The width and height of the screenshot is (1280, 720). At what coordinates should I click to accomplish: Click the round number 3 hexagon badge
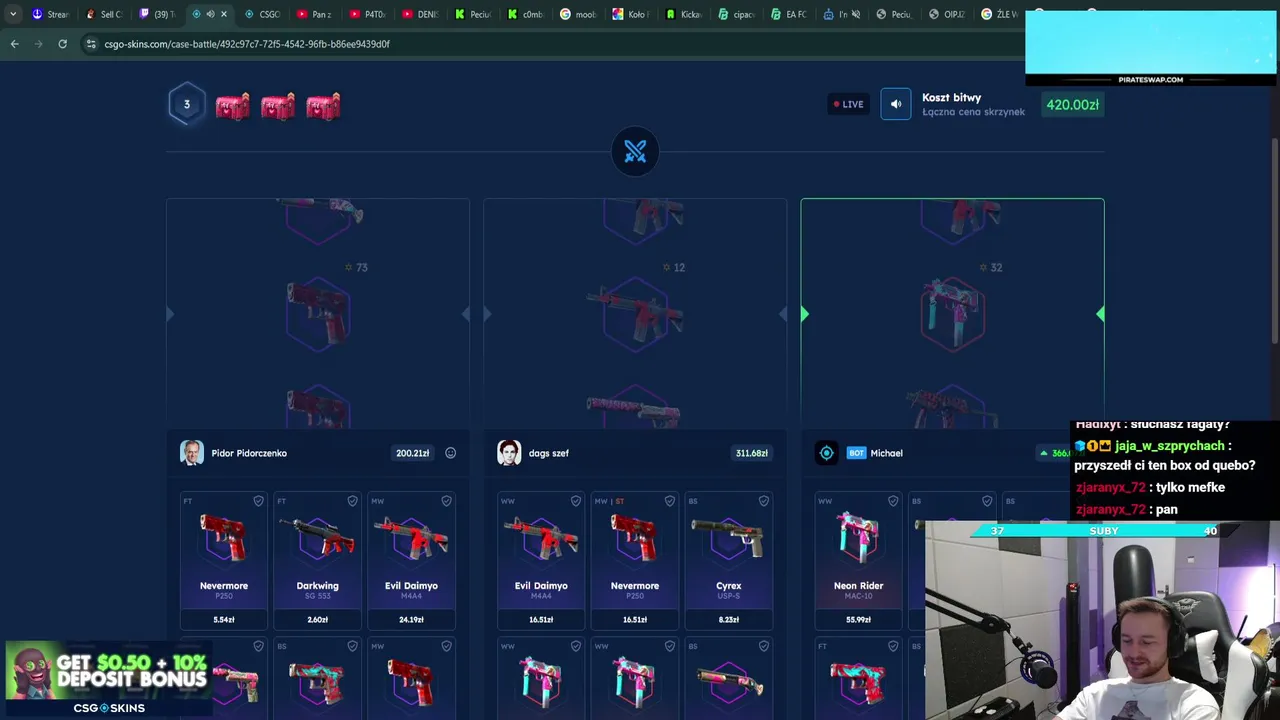(x=186, y=104)
